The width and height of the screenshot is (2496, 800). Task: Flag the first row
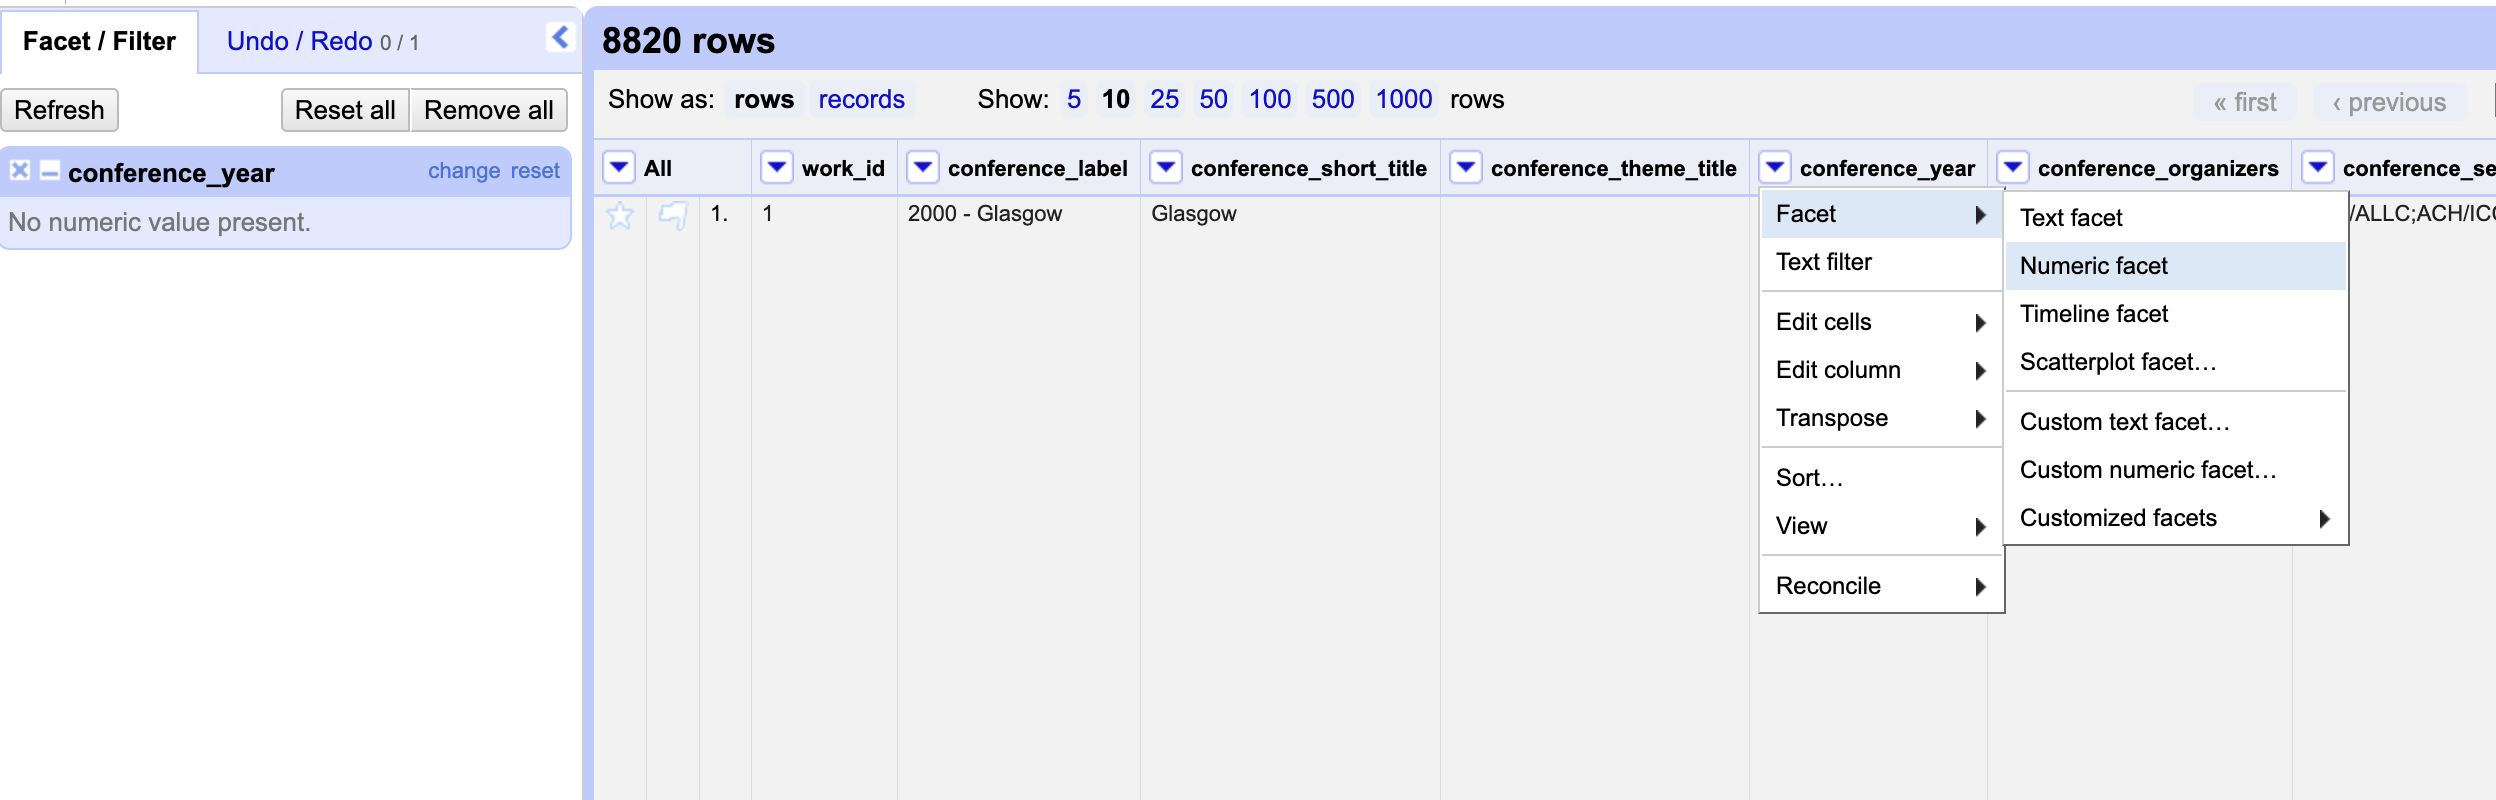coord(673,215)
